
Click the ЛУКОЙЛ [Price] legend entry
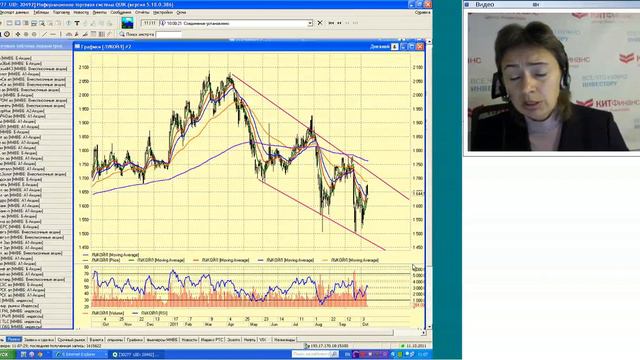click(x=102, y=260)
